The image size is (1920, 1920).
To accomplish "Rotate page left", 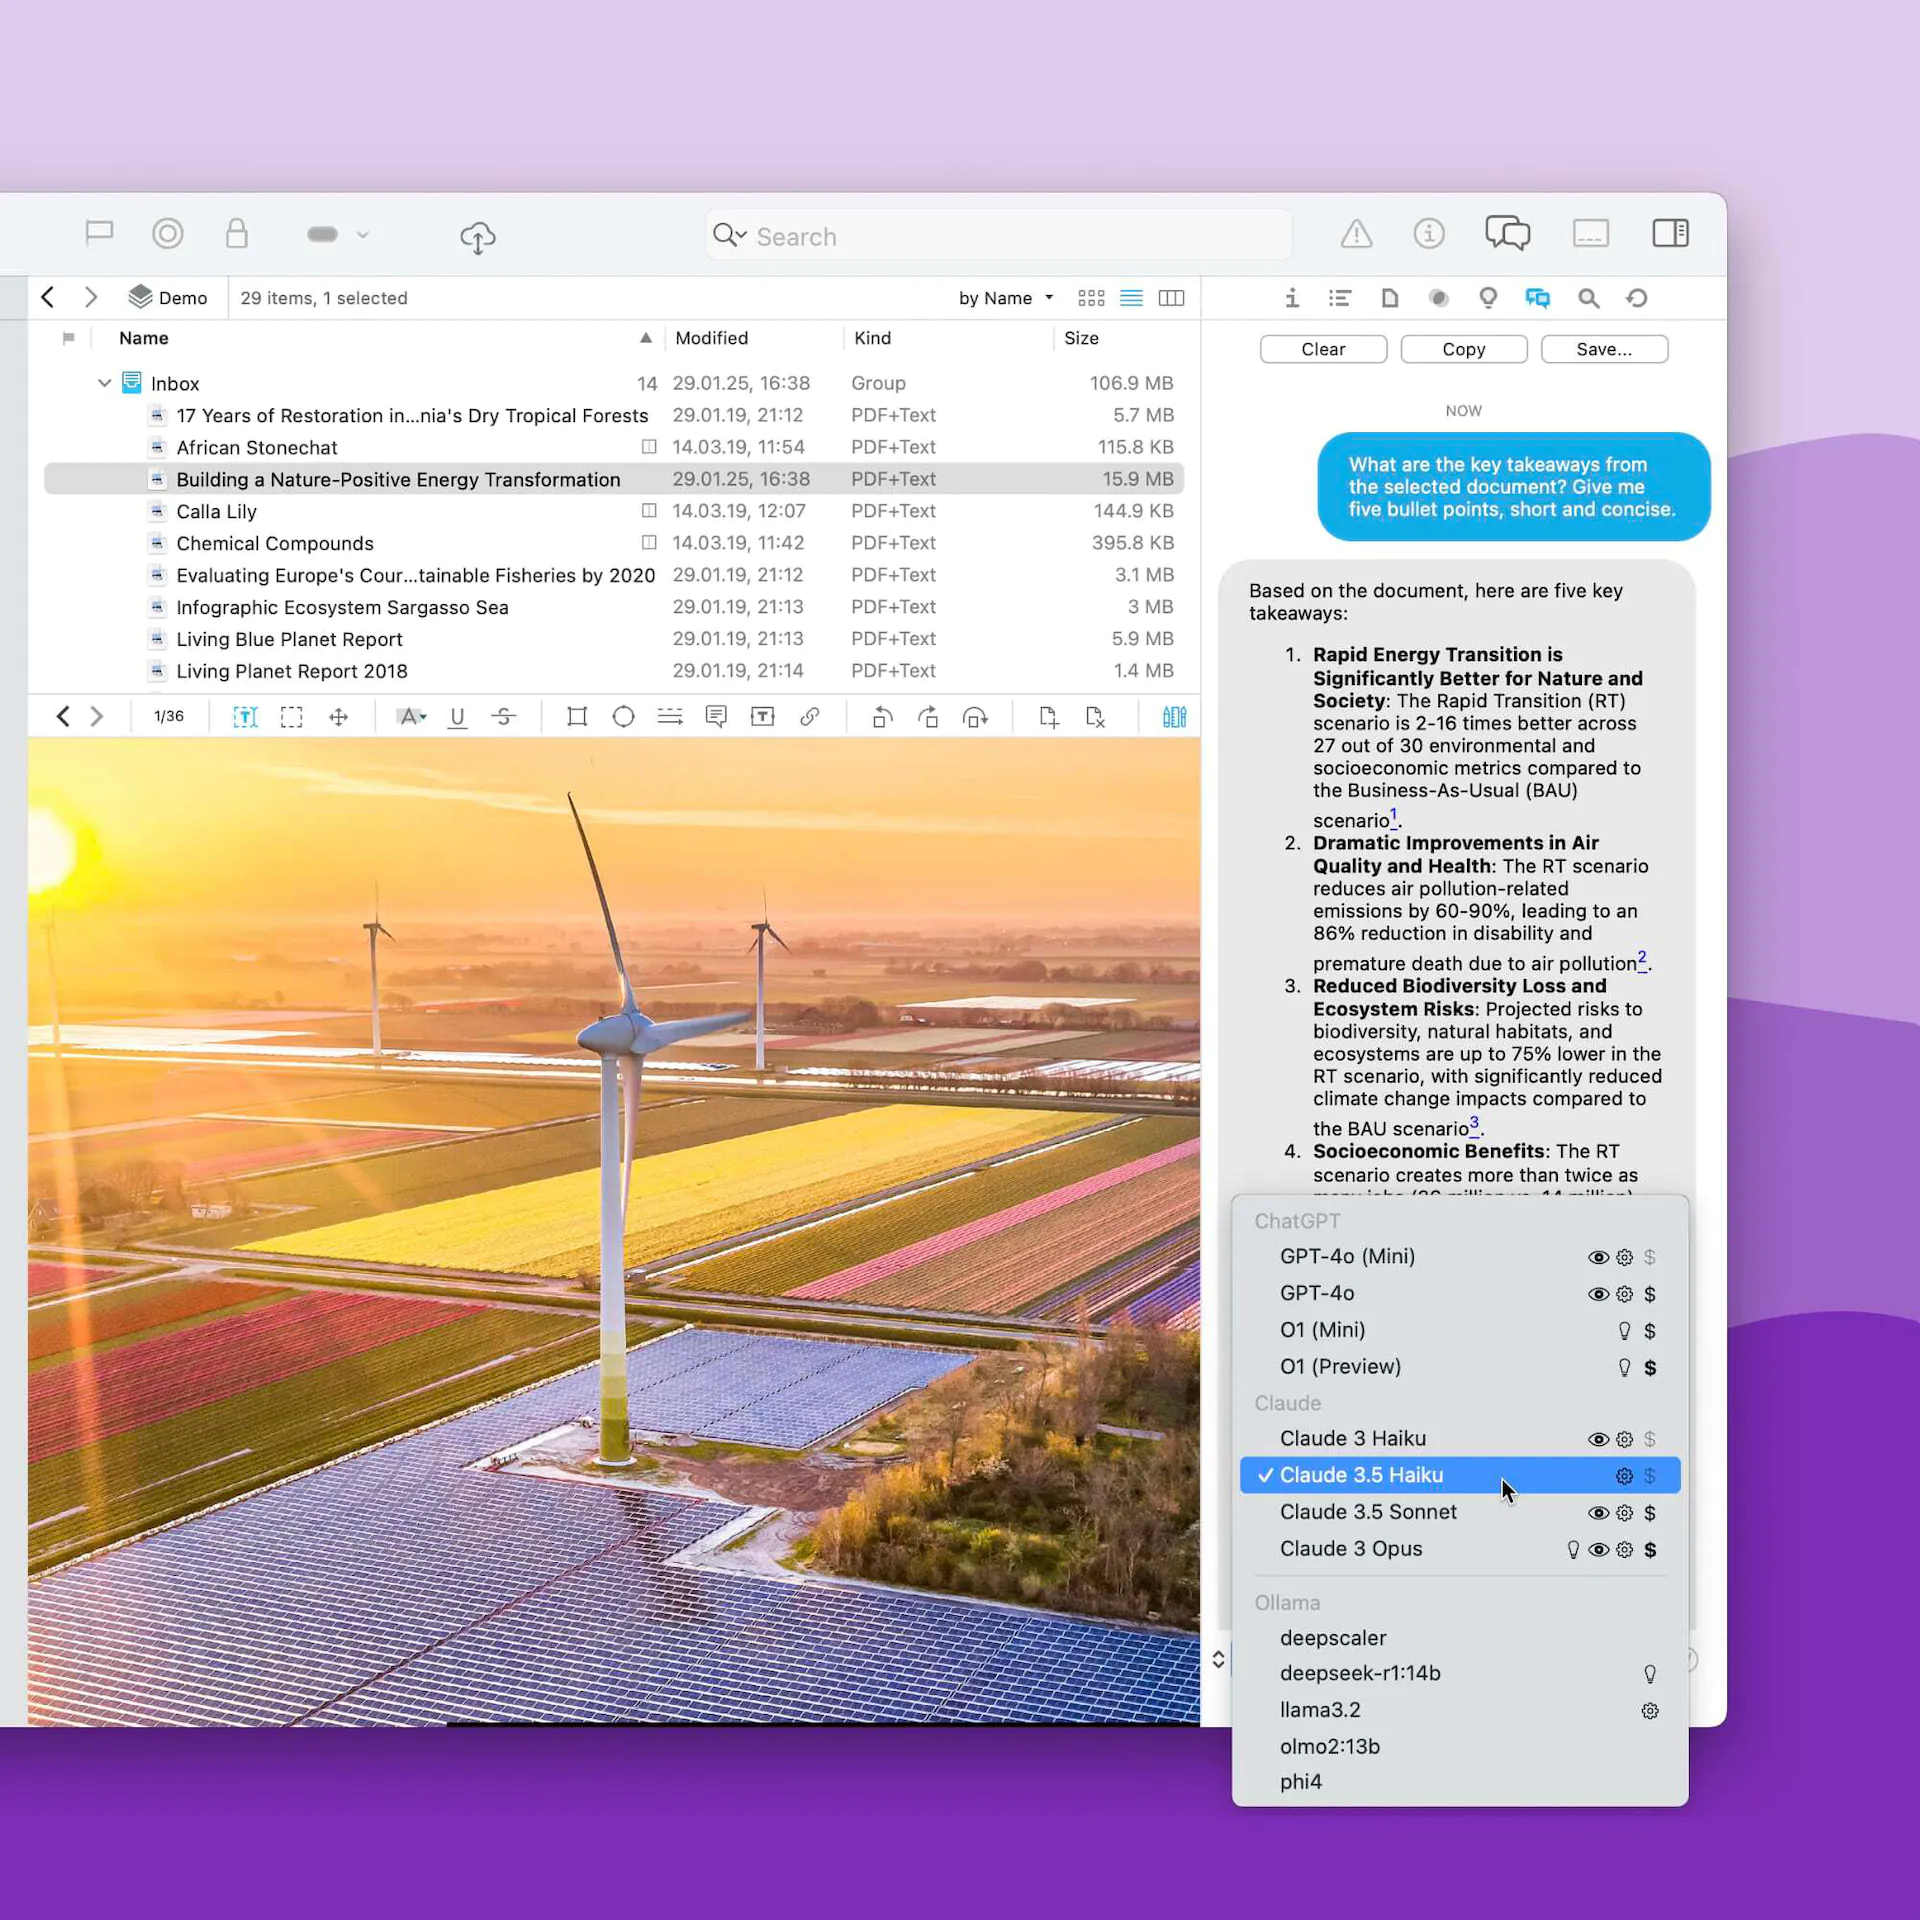I will coord(881,717).
